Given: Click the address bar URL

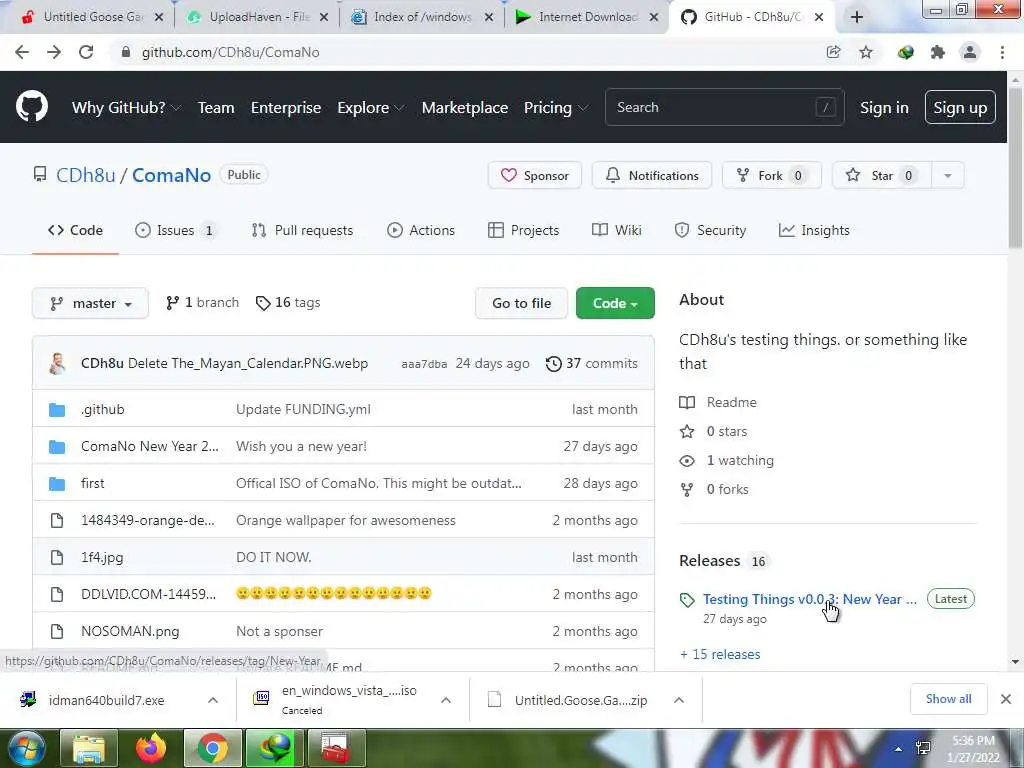Looking at the screenshot, I should click(231, 52).
